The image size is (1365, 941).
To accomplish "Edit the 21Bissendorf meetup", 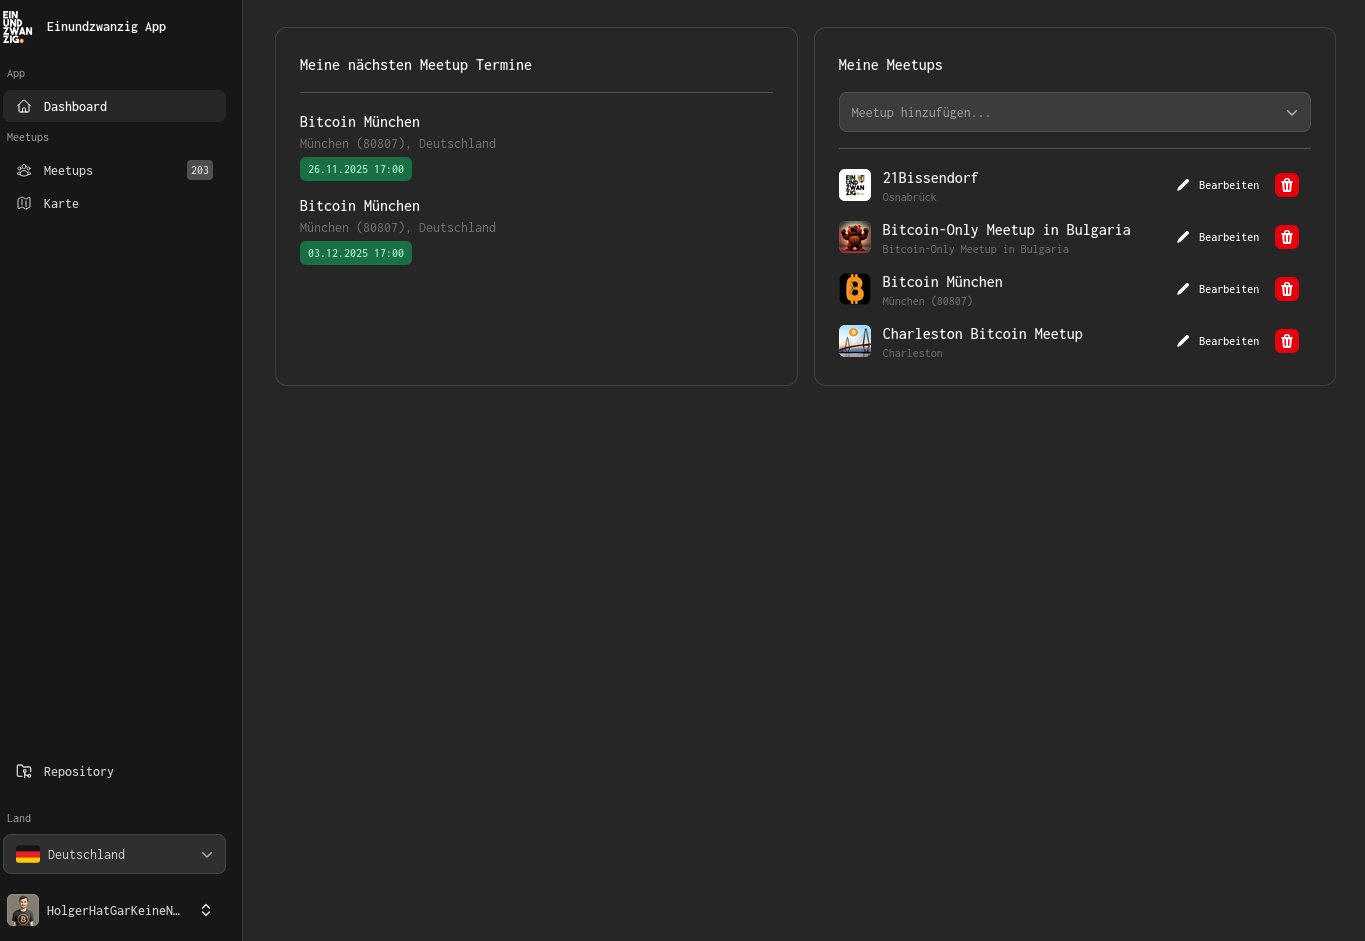I will 1218,185.
